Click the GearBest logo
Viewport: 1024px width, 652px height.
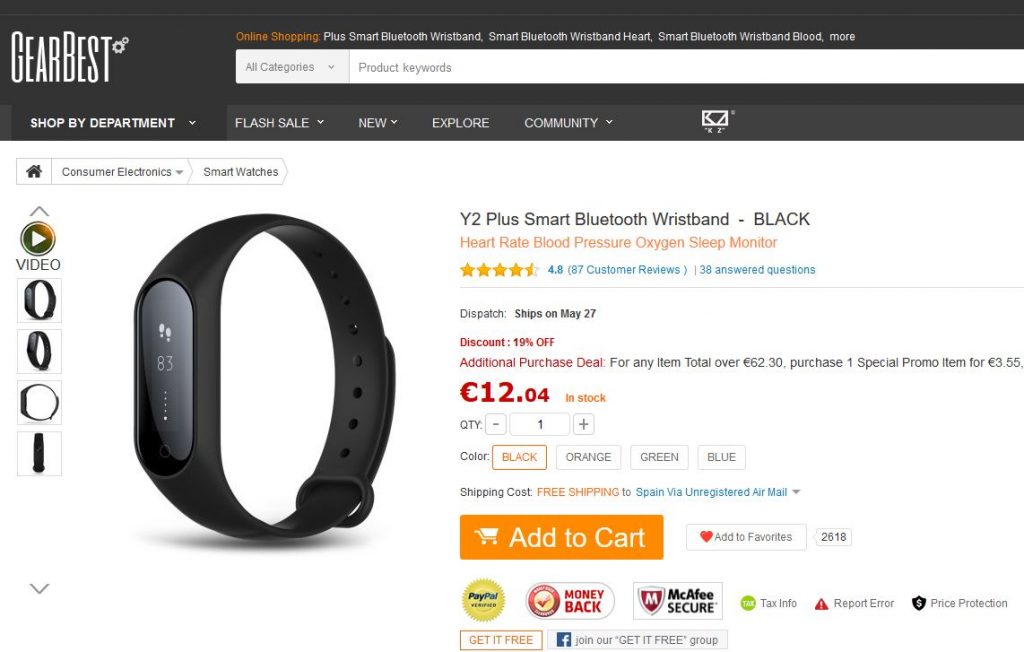coord(69,57)
